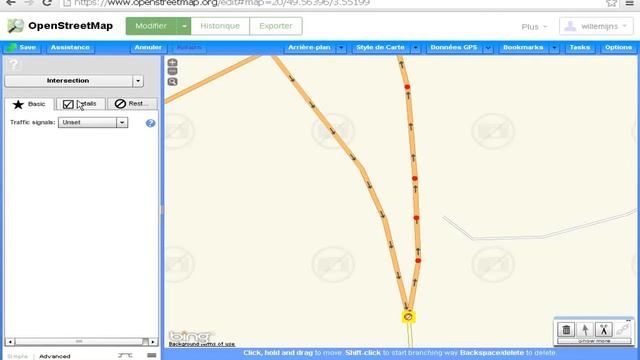640x360 pixels.
Task: Expand the Bookmarks dropdown arrow
Action: coord(554,48)
